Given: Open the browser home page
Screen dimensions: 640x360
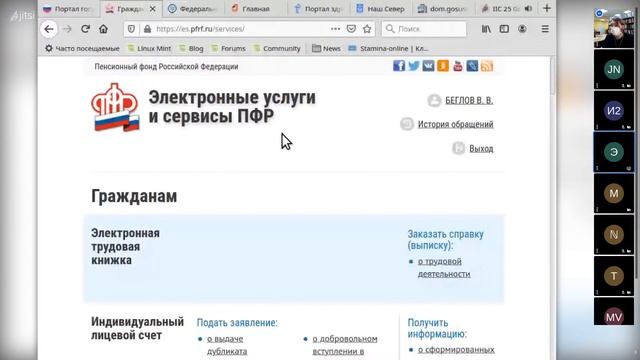Looking at the screenshot, I should (103, 29).
